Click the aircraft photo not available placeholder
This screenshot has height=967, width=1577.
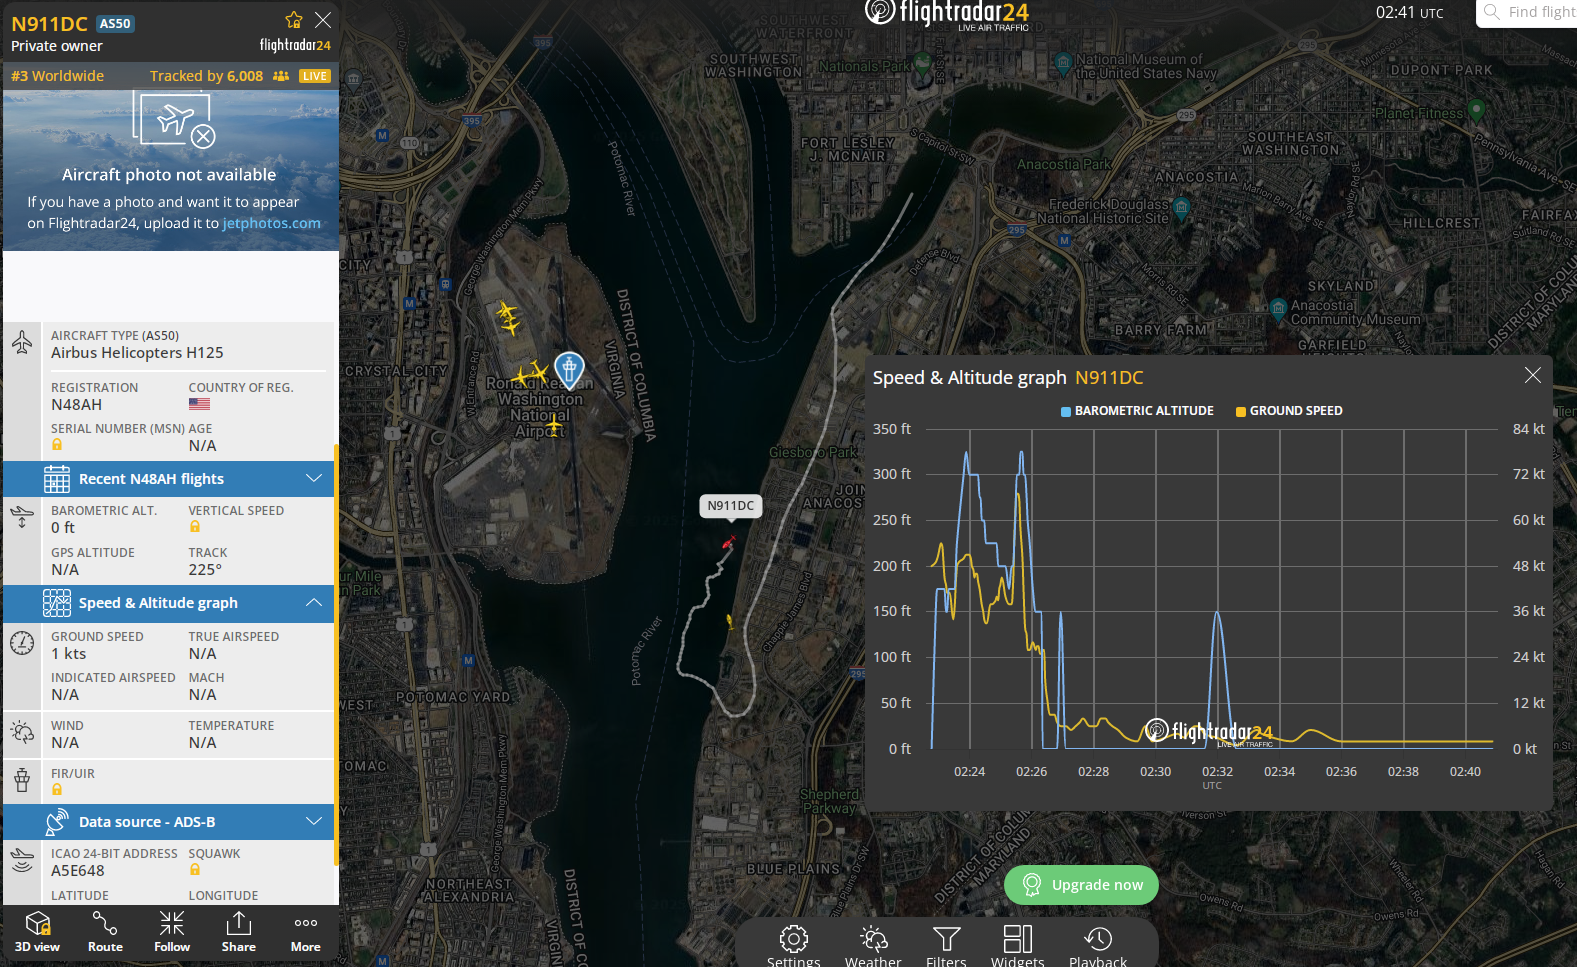(171, 170)
